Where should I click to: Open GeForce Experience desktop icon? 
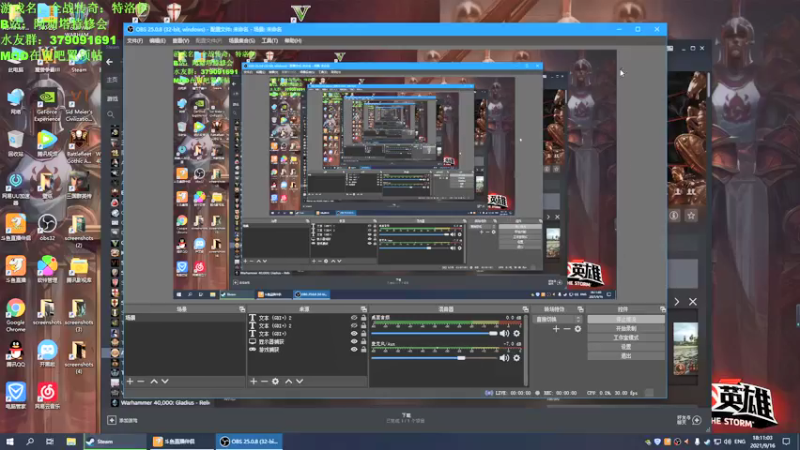click(47, 106)
